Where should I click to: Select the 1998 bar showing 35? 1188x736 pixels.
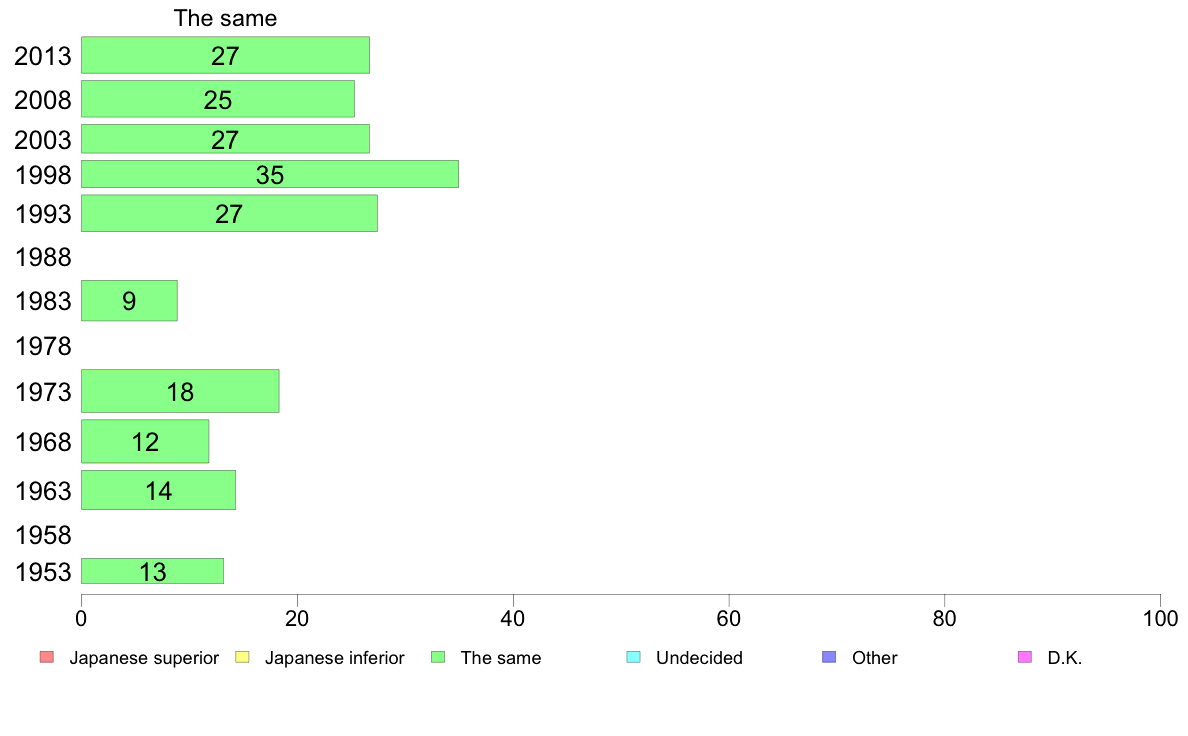coord(270,174)
